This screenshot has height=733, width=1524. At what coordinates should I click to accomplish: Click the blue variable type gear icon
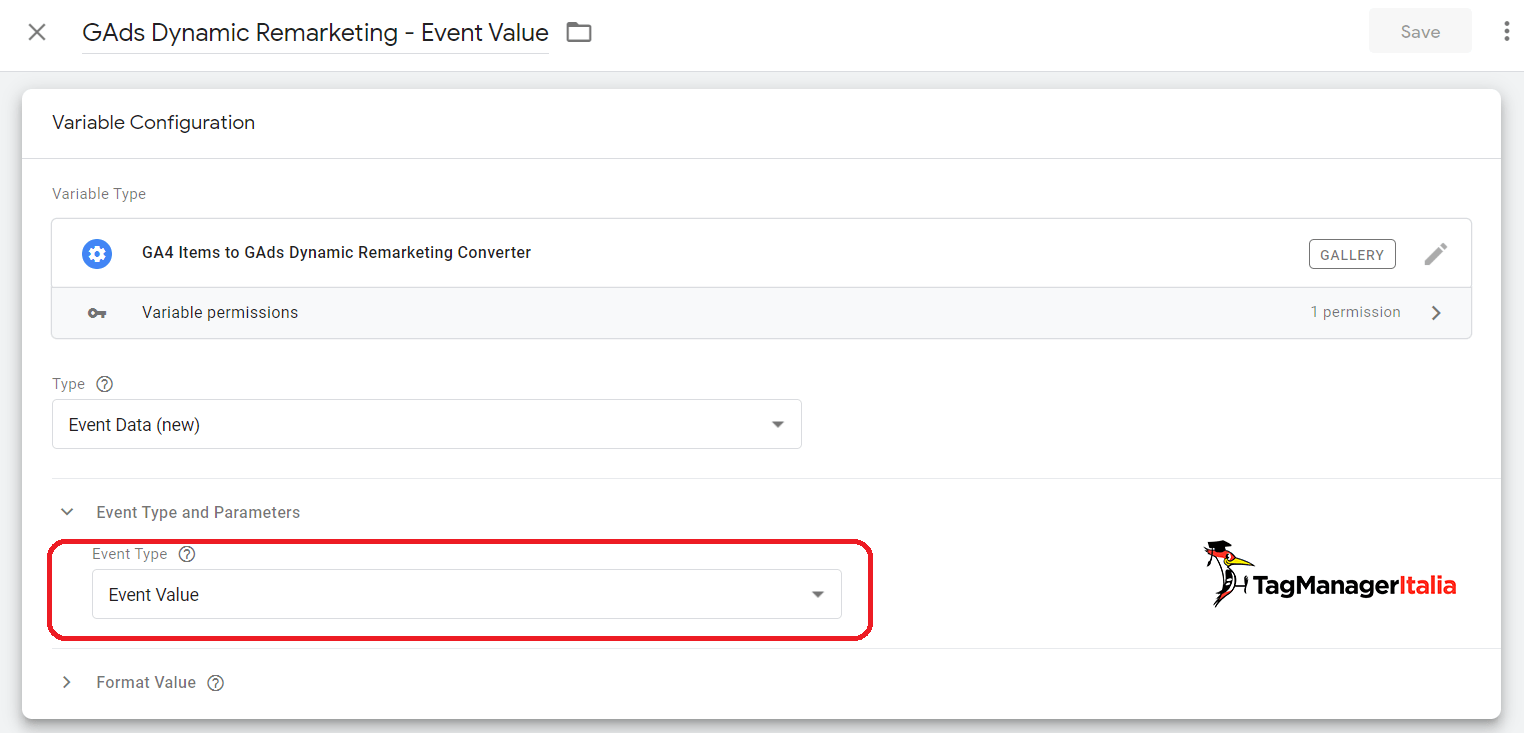coord(96,253)
